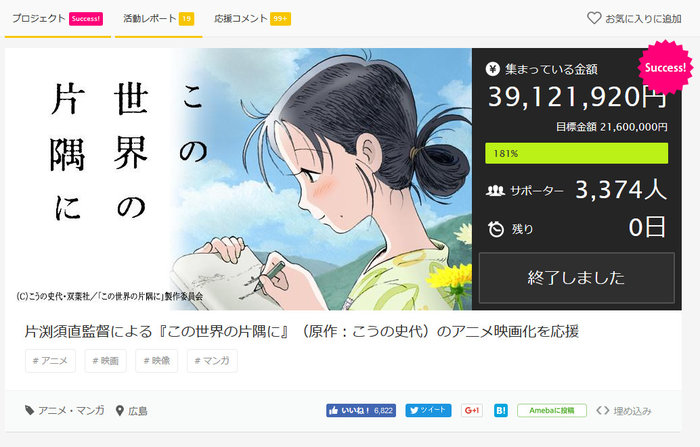Open the 応援コメント tab
Viewport: 700px width, 447px height.
point(252,19)
